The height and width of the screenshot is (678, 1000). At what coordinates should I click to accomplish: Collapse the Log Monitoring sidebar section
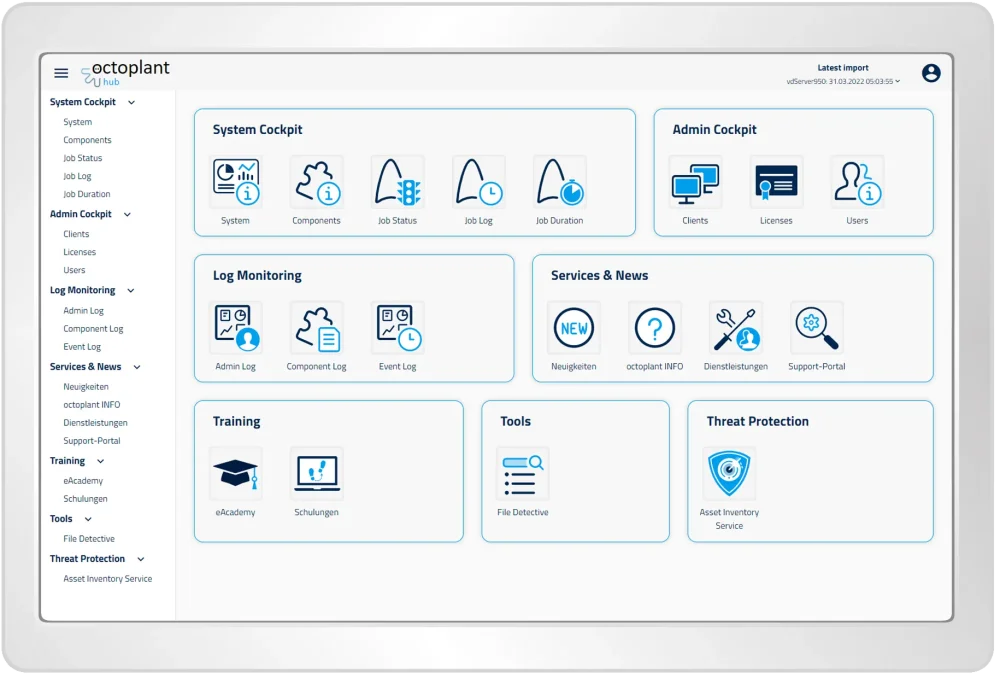coord(131,291)
